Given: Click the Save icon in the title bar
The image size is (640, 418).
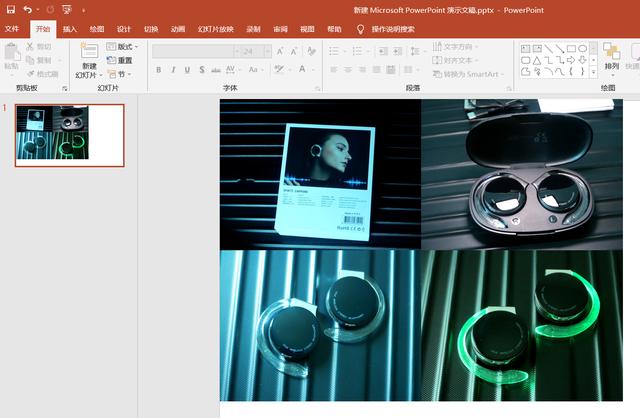Looking at the screenshot, I should coord(11,9).
